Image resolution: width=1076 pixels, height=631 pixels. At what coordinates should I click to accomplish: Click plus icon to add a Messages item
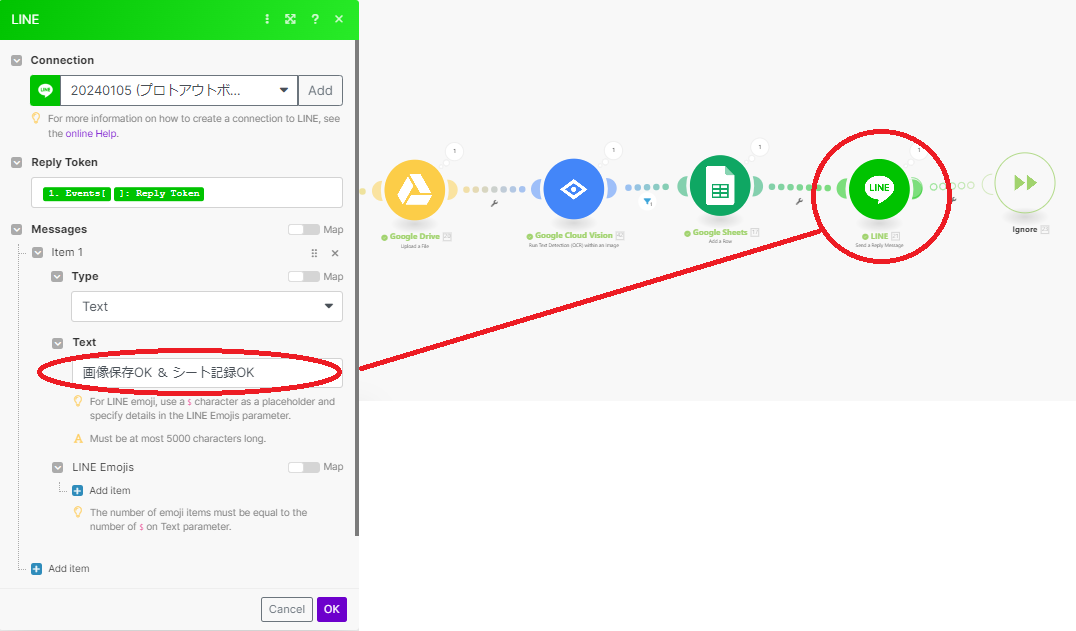(36, 569)
